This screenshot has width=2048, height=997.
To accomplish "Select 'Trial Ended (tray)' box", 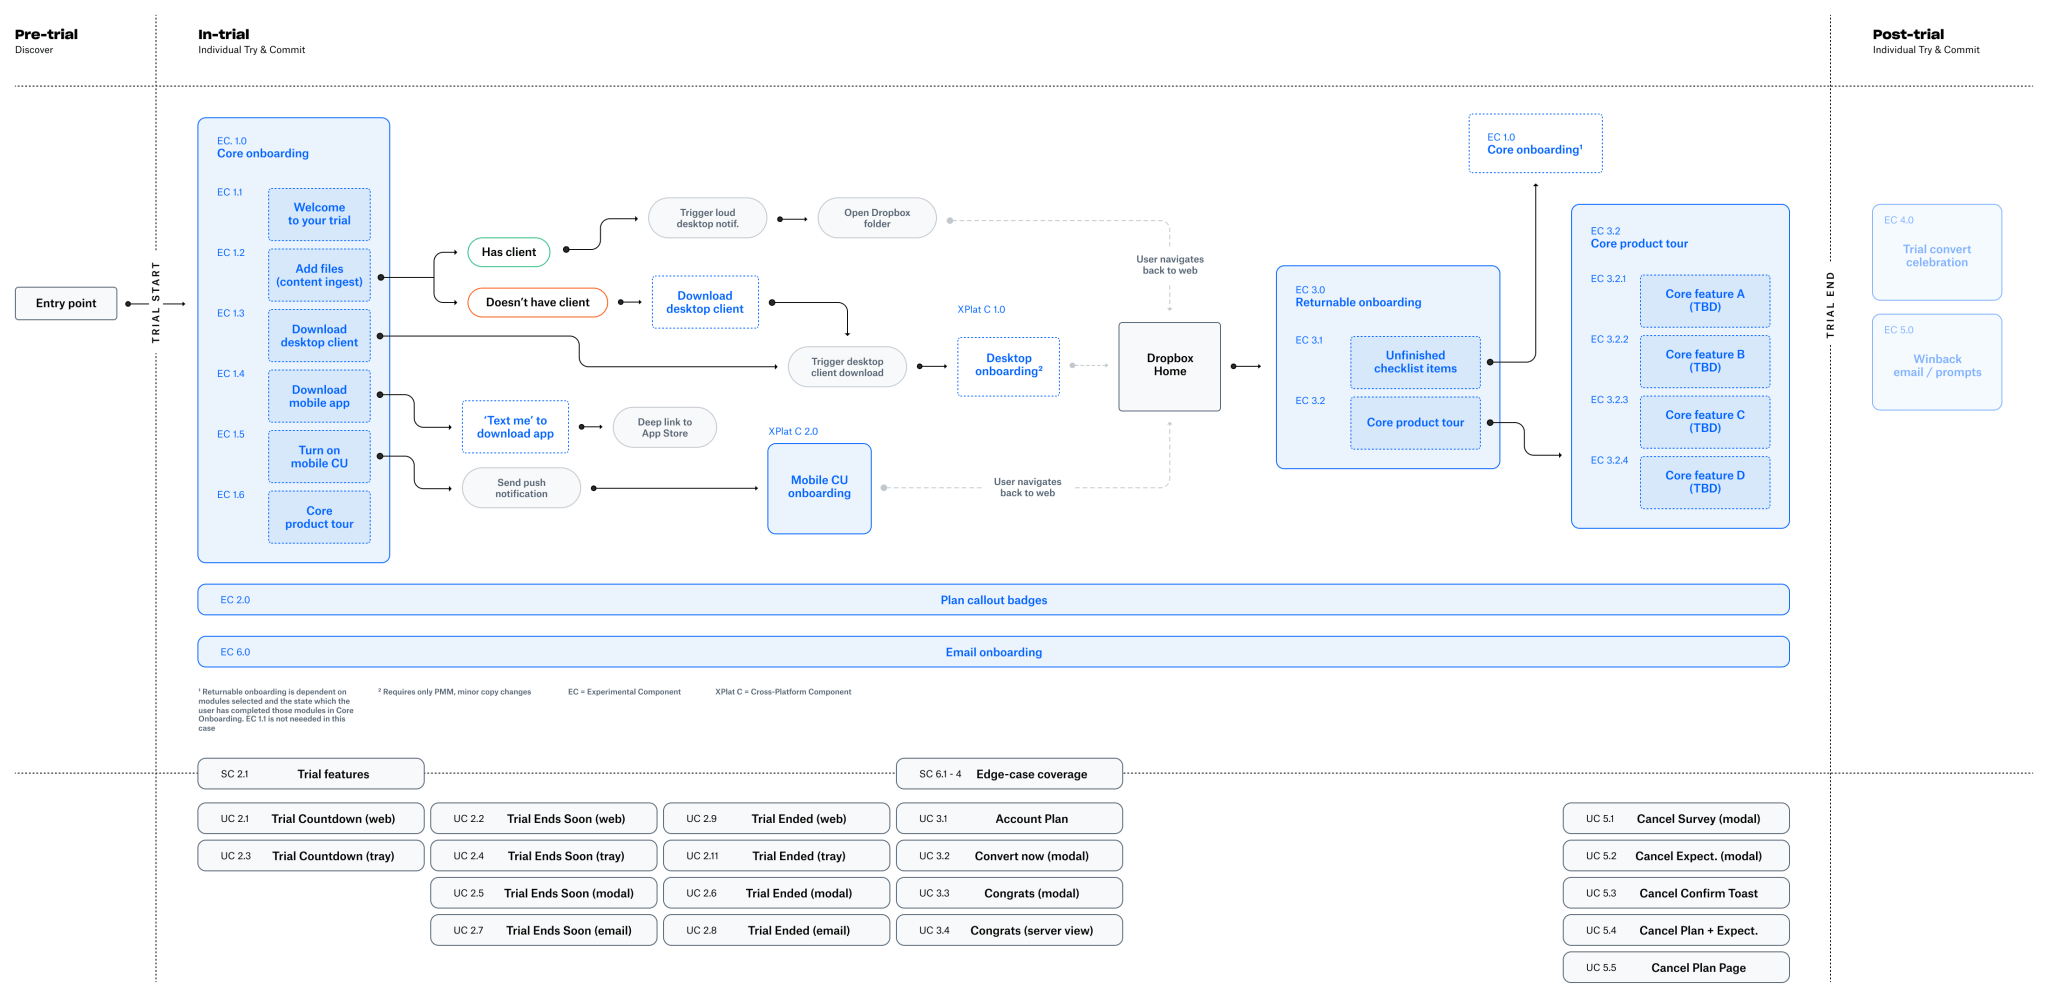I will pyautogui.click(x=777, y=856).
